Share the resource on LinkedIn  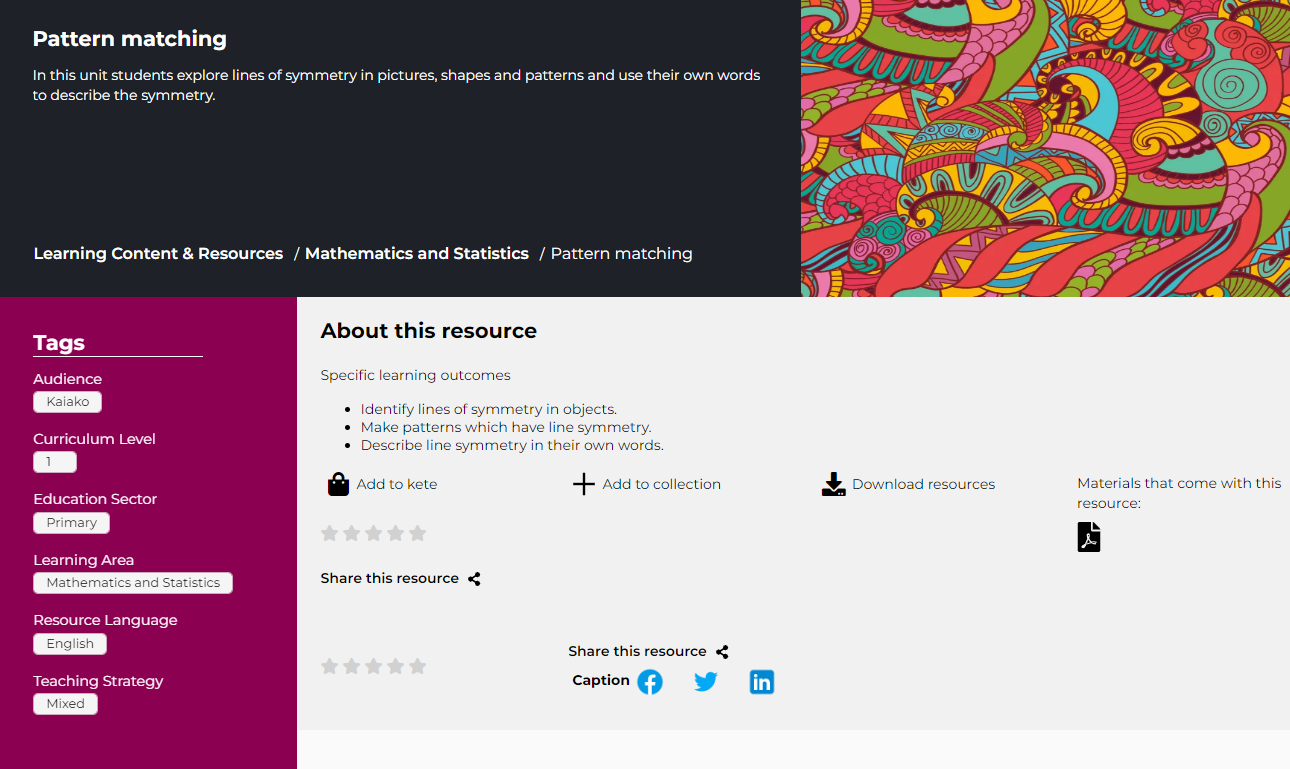coord(762,682)
